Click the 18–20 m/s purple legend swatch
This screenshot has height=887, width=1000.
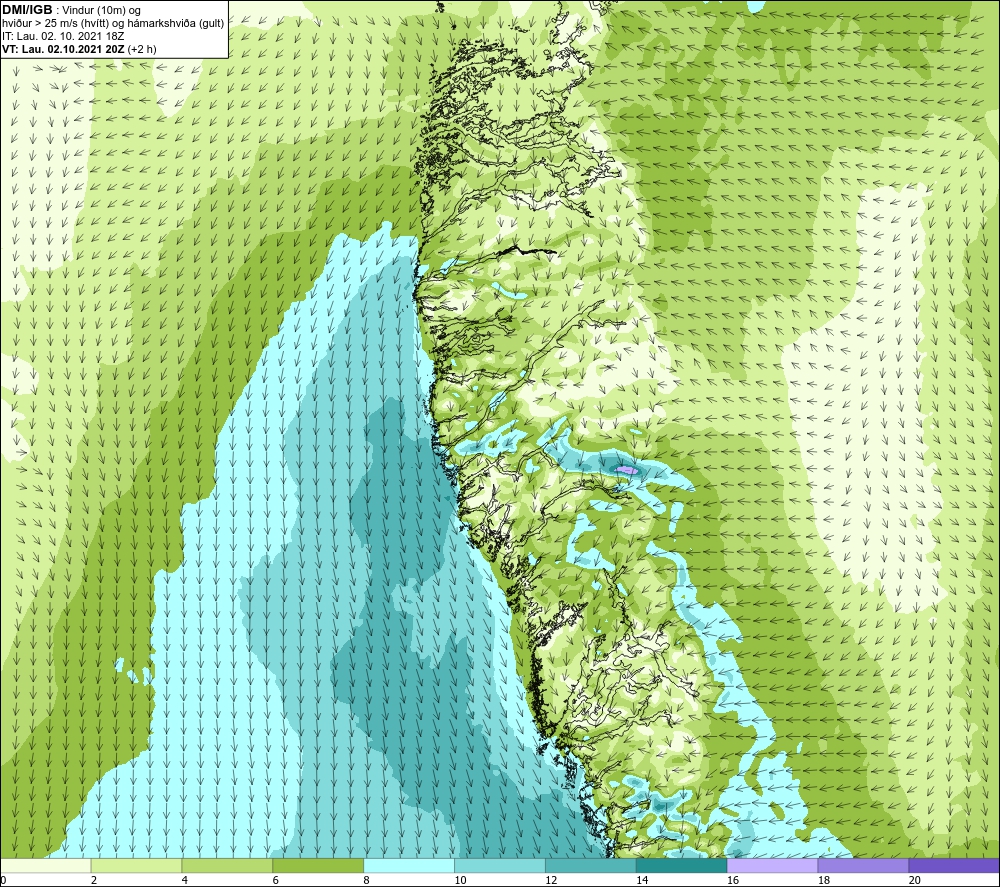point(863,865)
